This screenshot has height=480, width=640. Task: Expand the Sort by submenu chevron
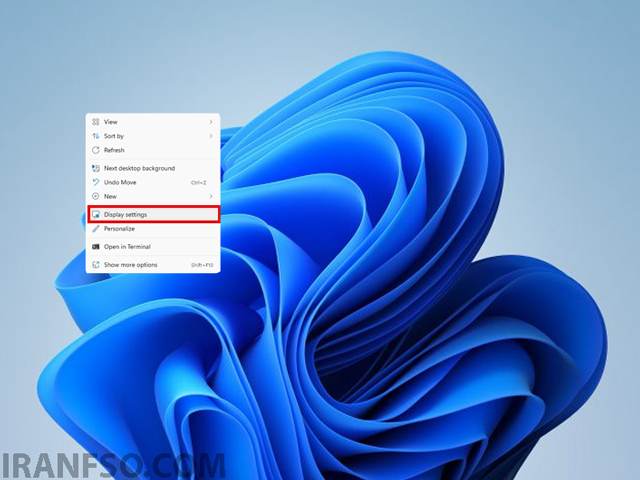[x=211, y=136]
